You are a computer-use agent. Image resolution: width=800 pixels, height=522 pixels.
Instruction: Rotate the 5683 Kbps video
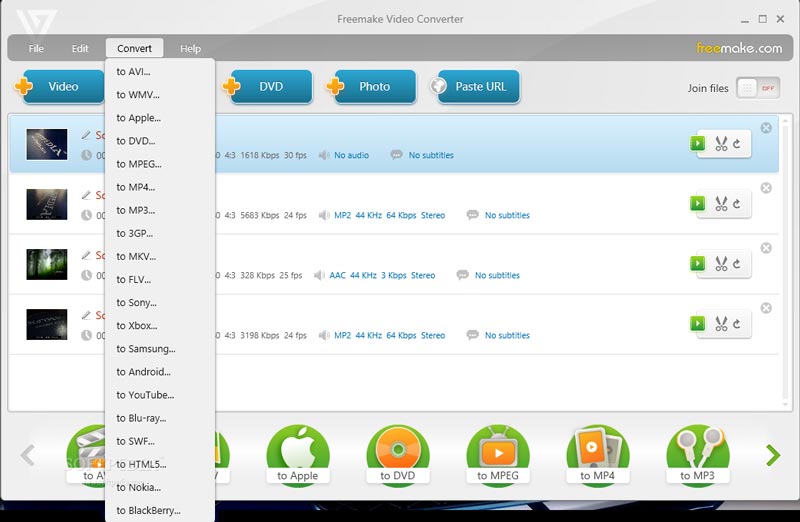[x=737, y=204]
